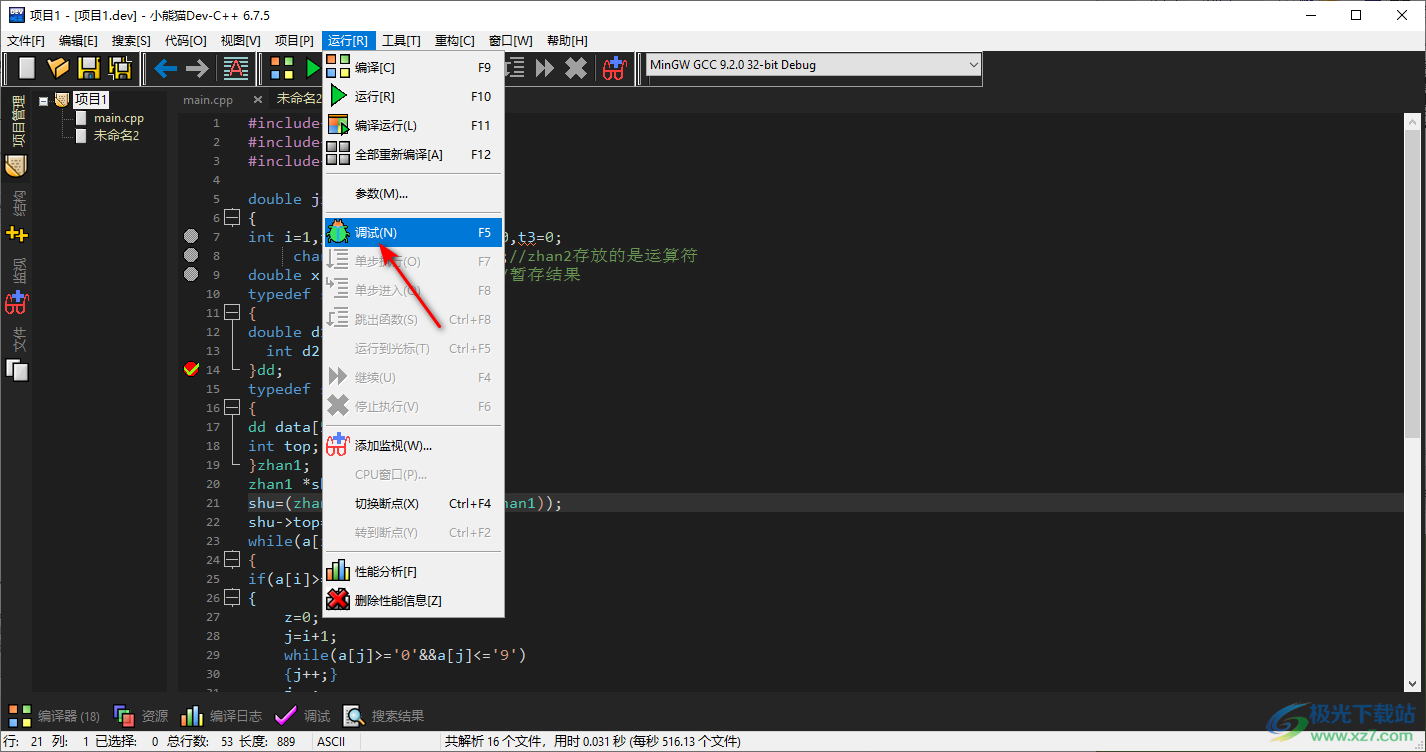
Task: Click the red A reformat code icon
Action: (236, 68)
